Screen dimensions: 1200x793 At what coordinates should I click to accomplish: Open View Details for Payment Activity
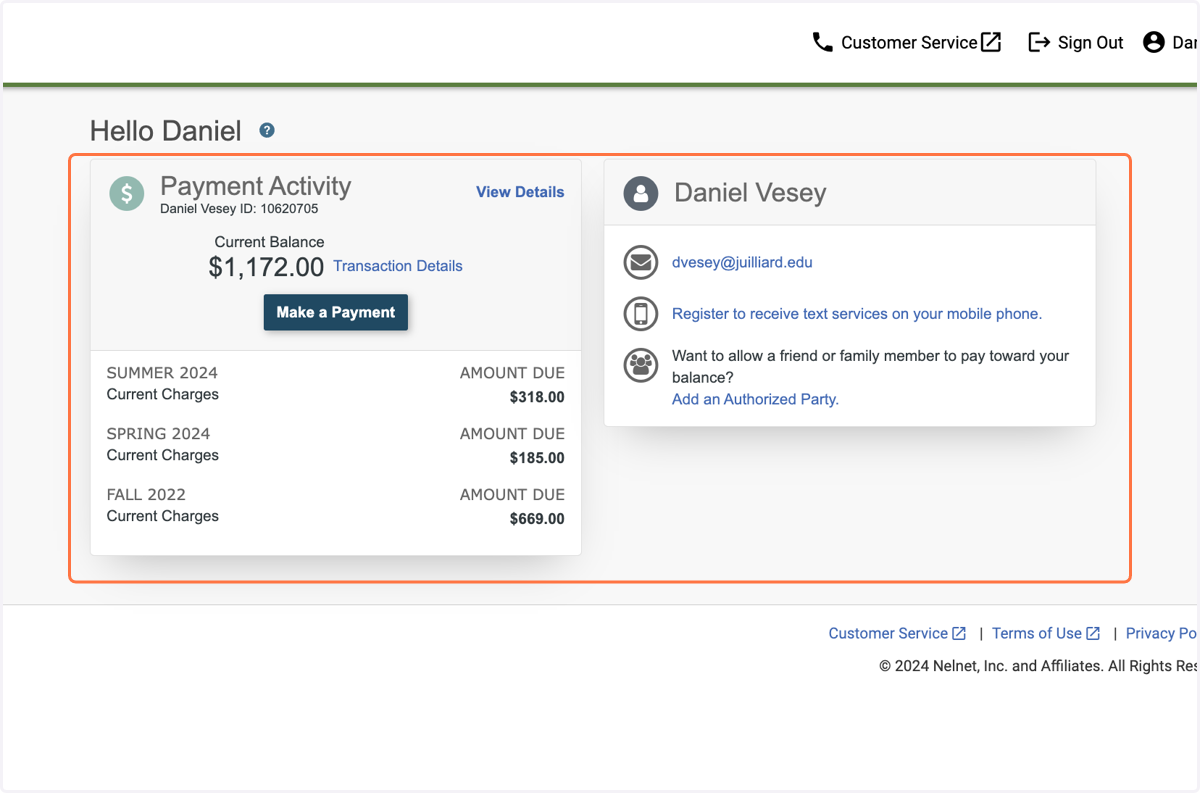coord(520,192)
